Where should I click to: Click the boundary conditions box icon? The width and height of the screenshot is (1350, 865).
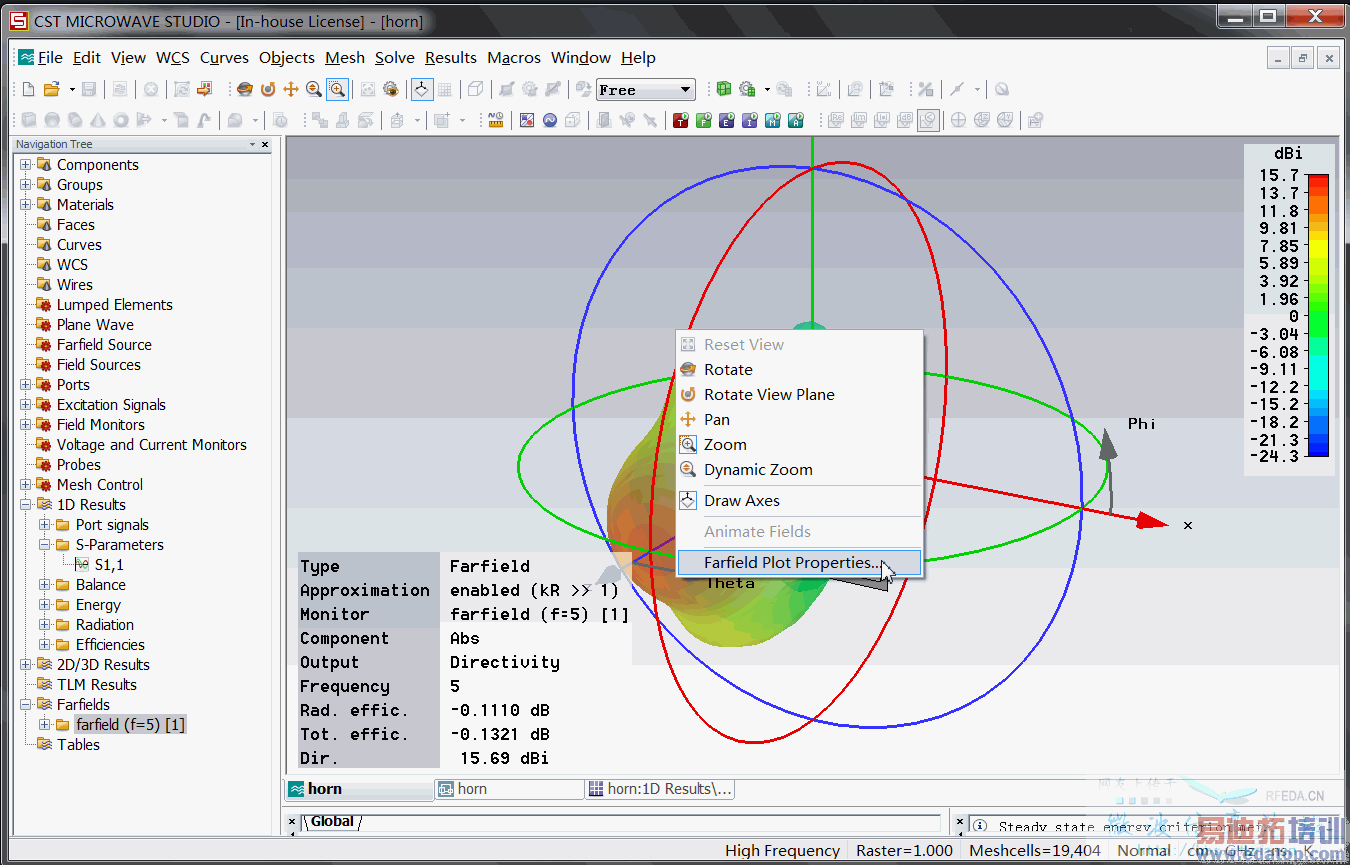(573, 121)
